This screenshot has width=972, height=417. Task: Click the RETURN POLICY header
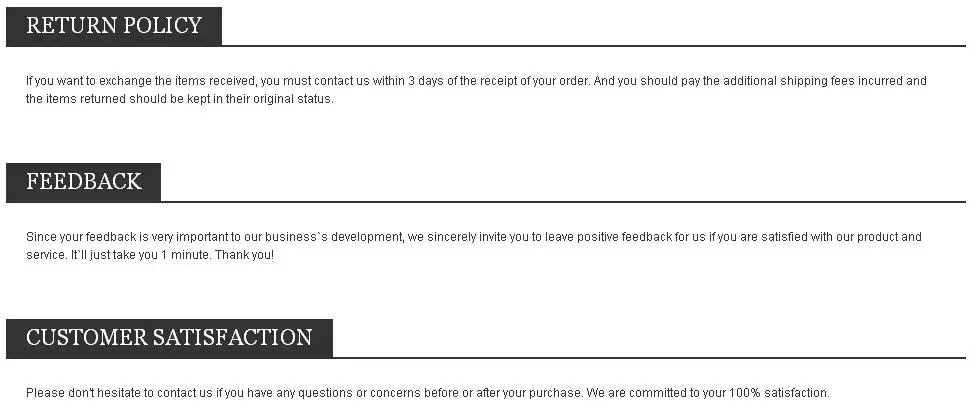[113, 26]
